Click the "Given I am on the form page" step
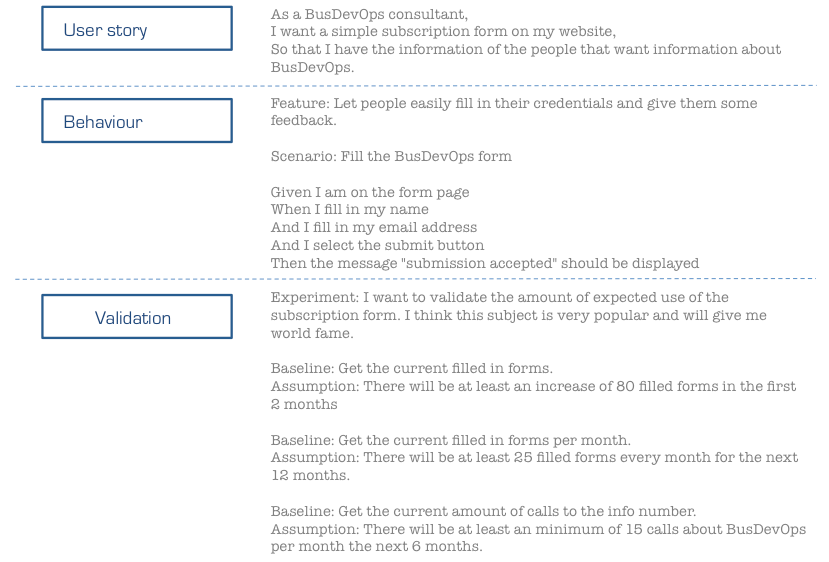 [x=370, y=192]
